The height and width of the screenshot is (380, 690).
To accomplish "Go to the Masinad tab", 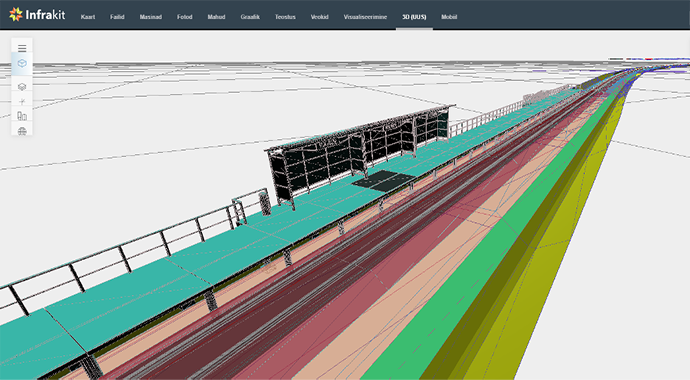I will [x=150, y=17].
